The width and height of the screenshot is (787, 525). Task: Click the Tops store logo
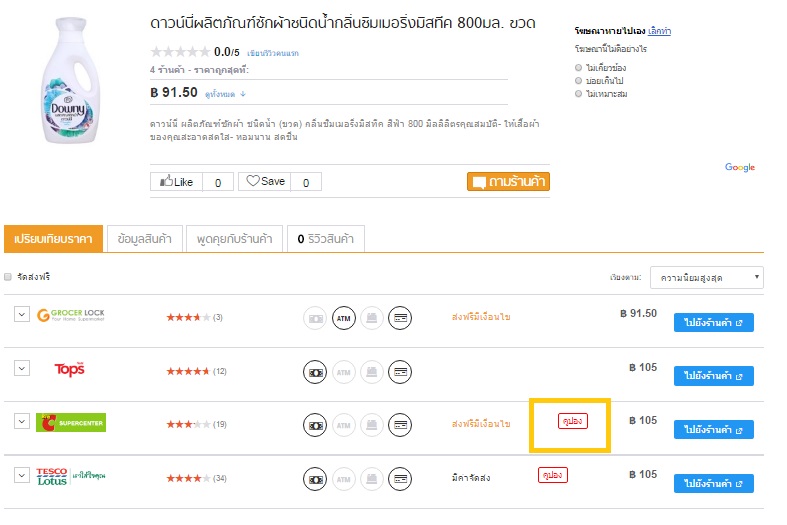point(69,369)
